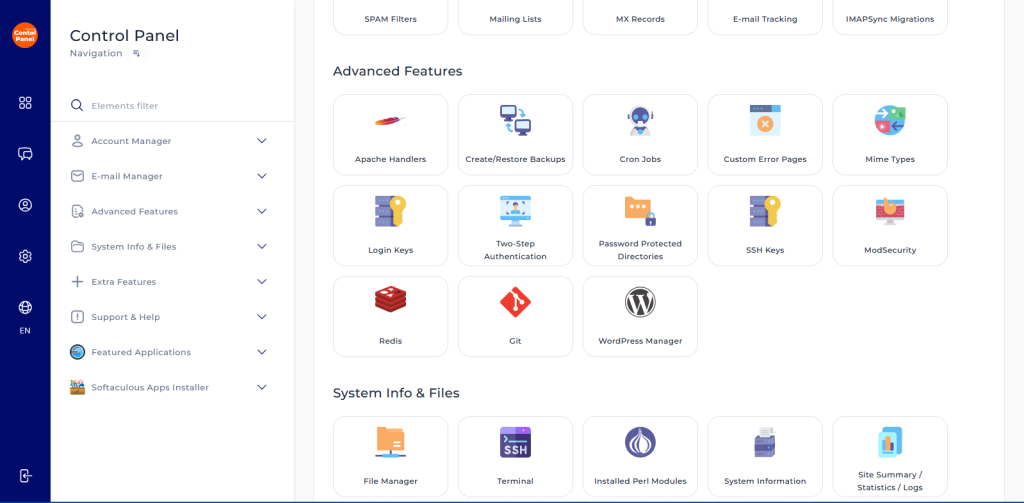The image size is (1024, 503).
Task: Click the logout icon at sidebar bottom
Action: tap(25, 476)
